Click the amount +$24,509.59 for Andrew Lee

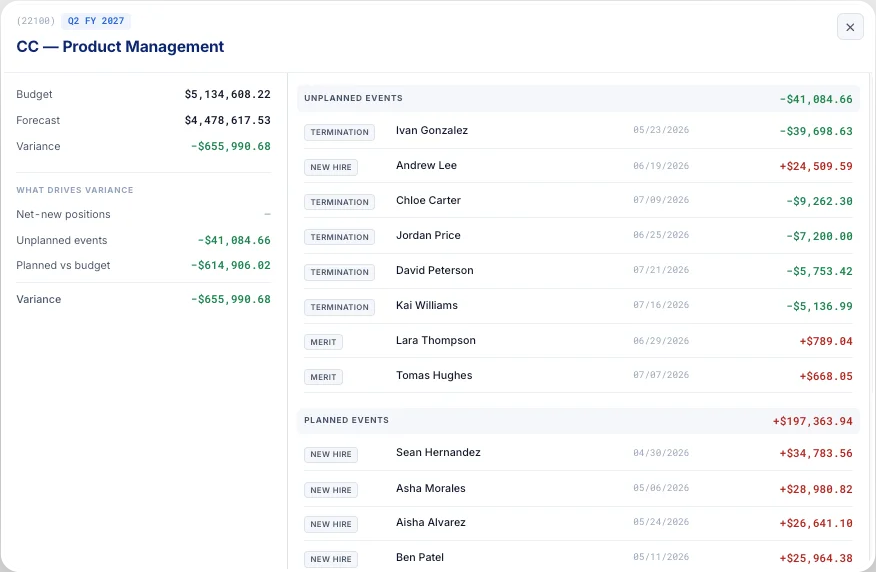tap(816, 166)
